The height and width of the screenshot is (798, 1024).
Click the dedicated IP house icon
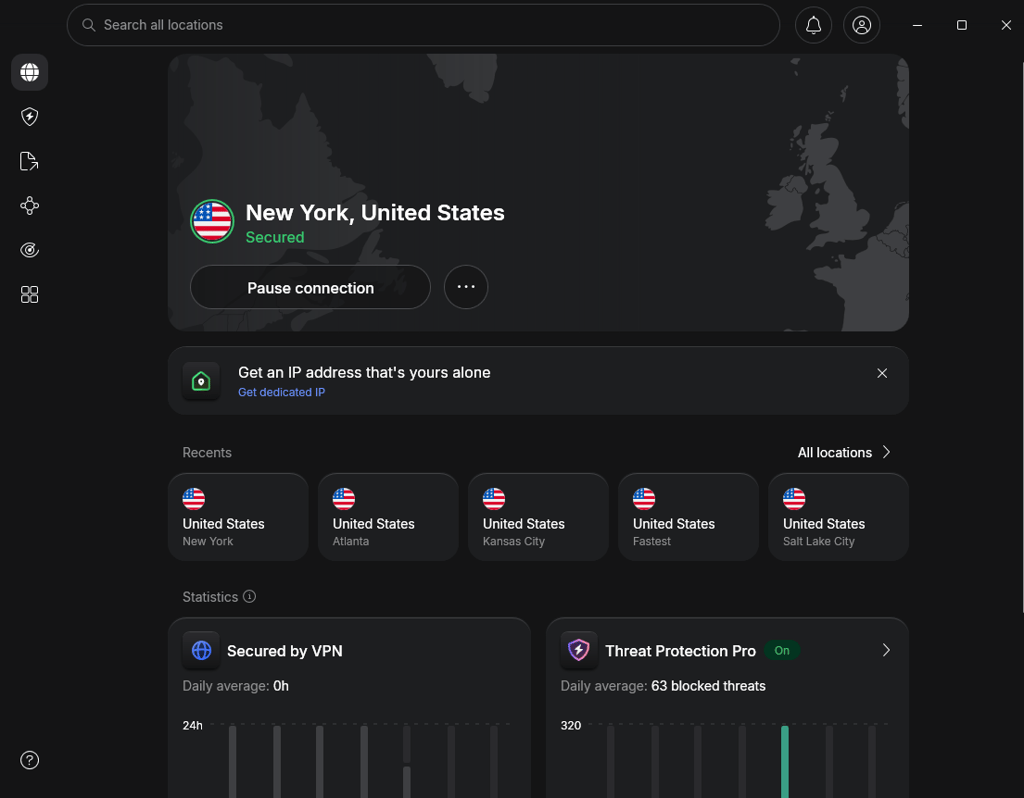201,381
